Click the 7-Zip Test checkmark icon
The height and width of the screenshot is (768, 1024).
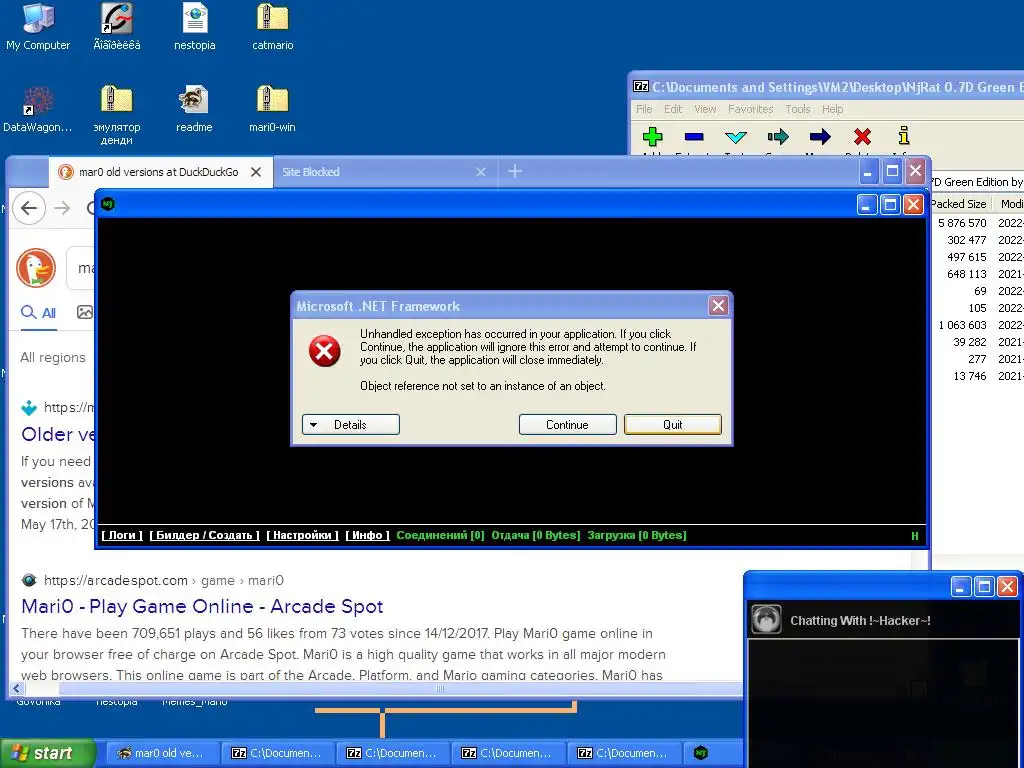(736, 136)
